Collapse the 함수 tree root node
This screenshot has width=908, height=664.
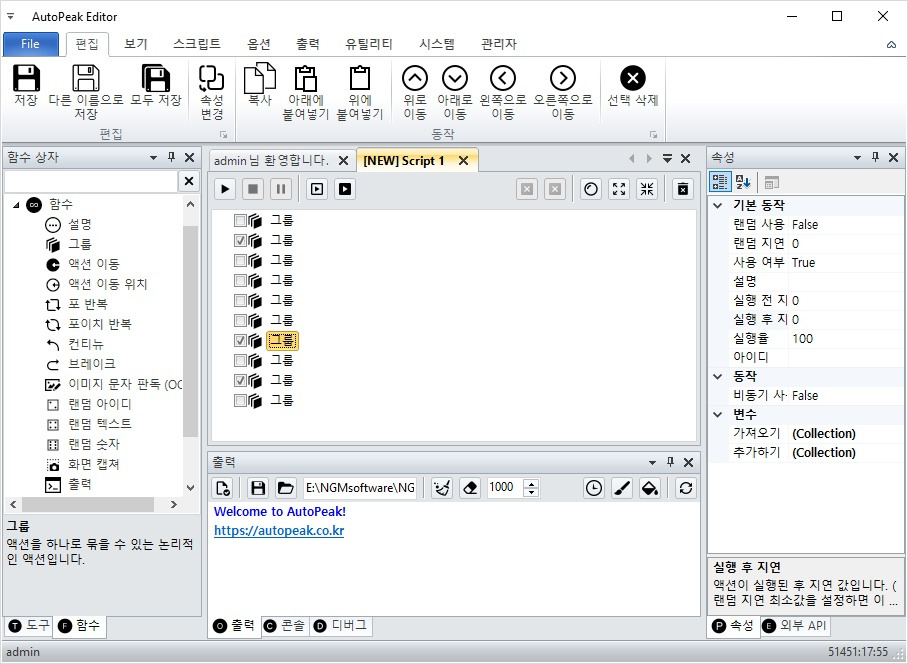coord(16,204)
